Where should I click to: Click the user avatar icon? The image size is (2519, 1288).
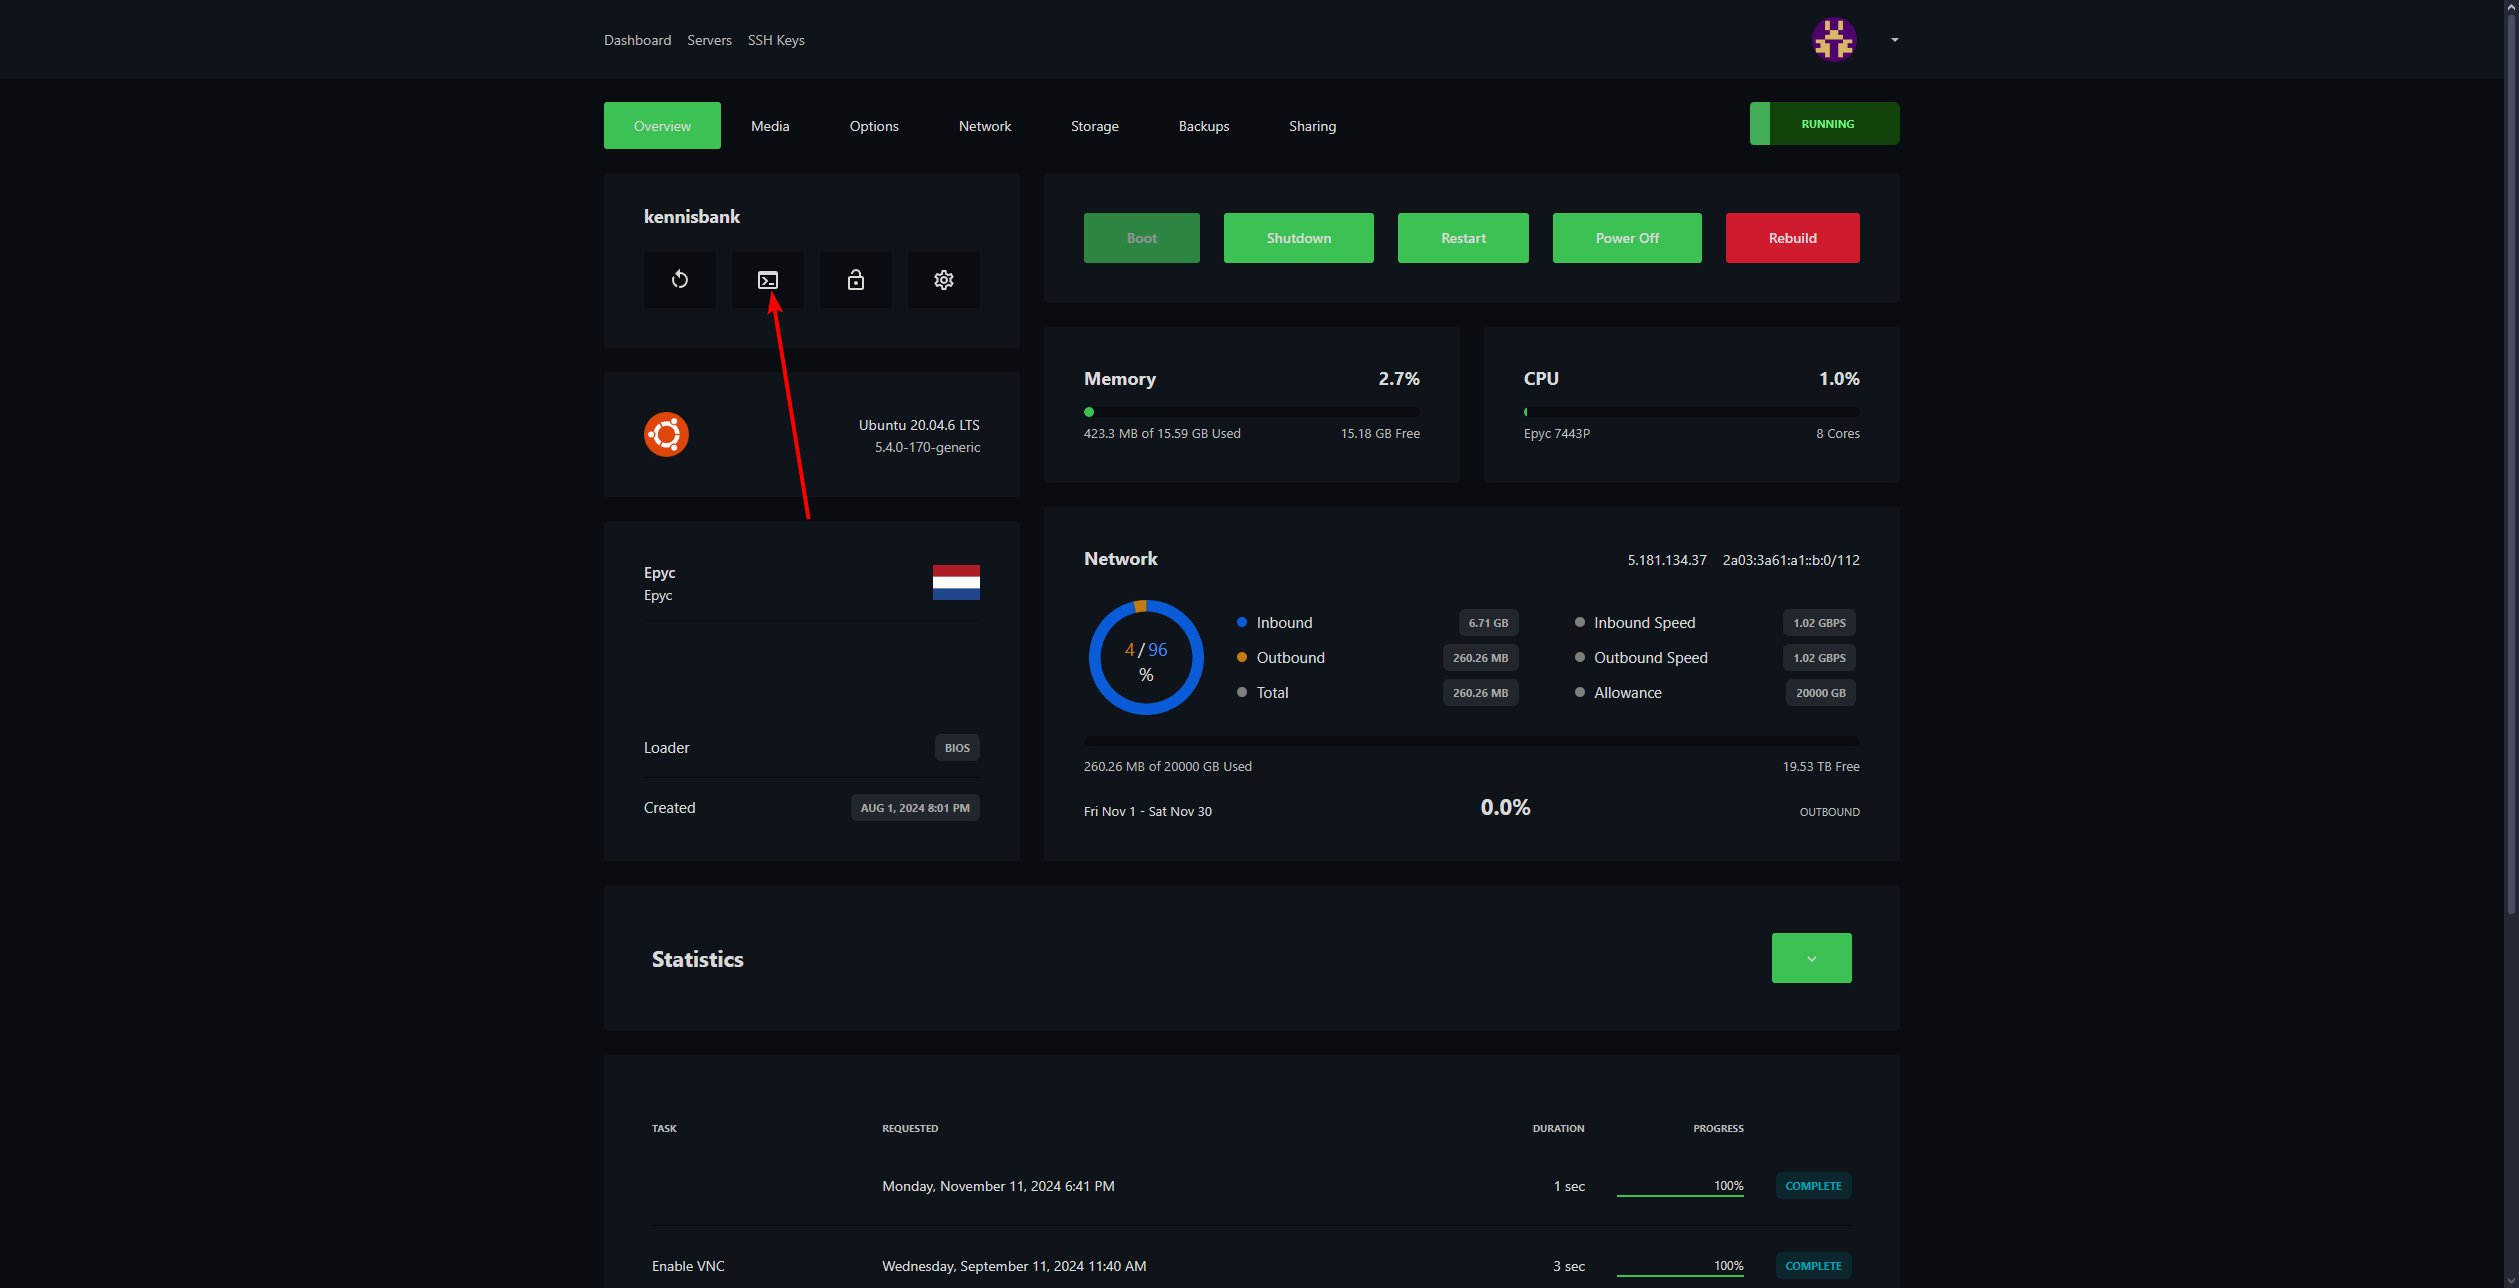(1833, 40)
